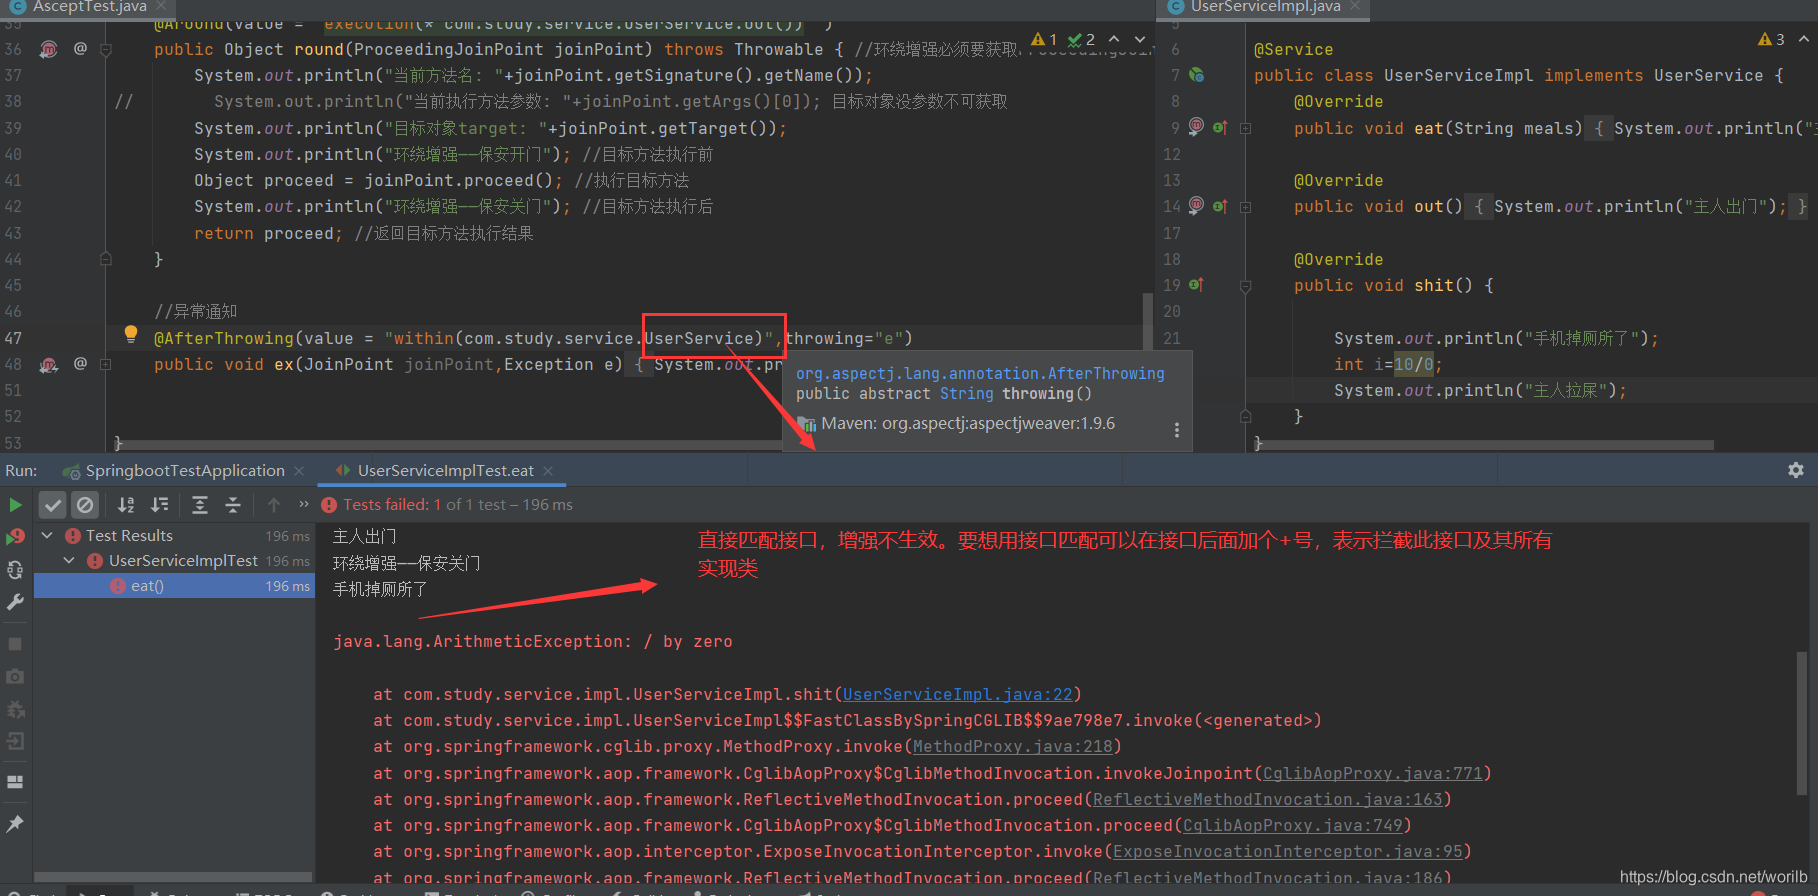
Task: Go to previous highlighted problem in AsceptTest editor
Action: pyautogui.click(x=1114, y=39)
